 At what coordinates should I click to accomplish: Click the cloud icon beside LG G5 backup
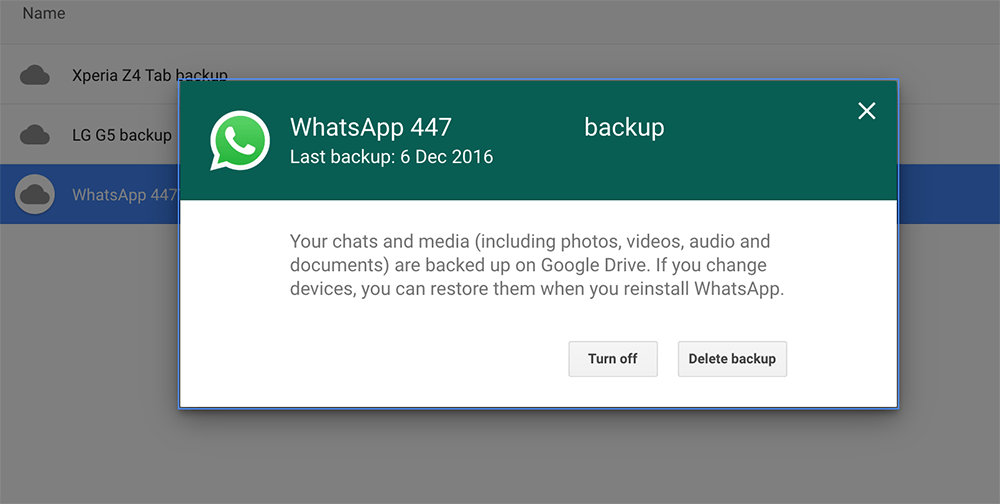click(35, 135)
